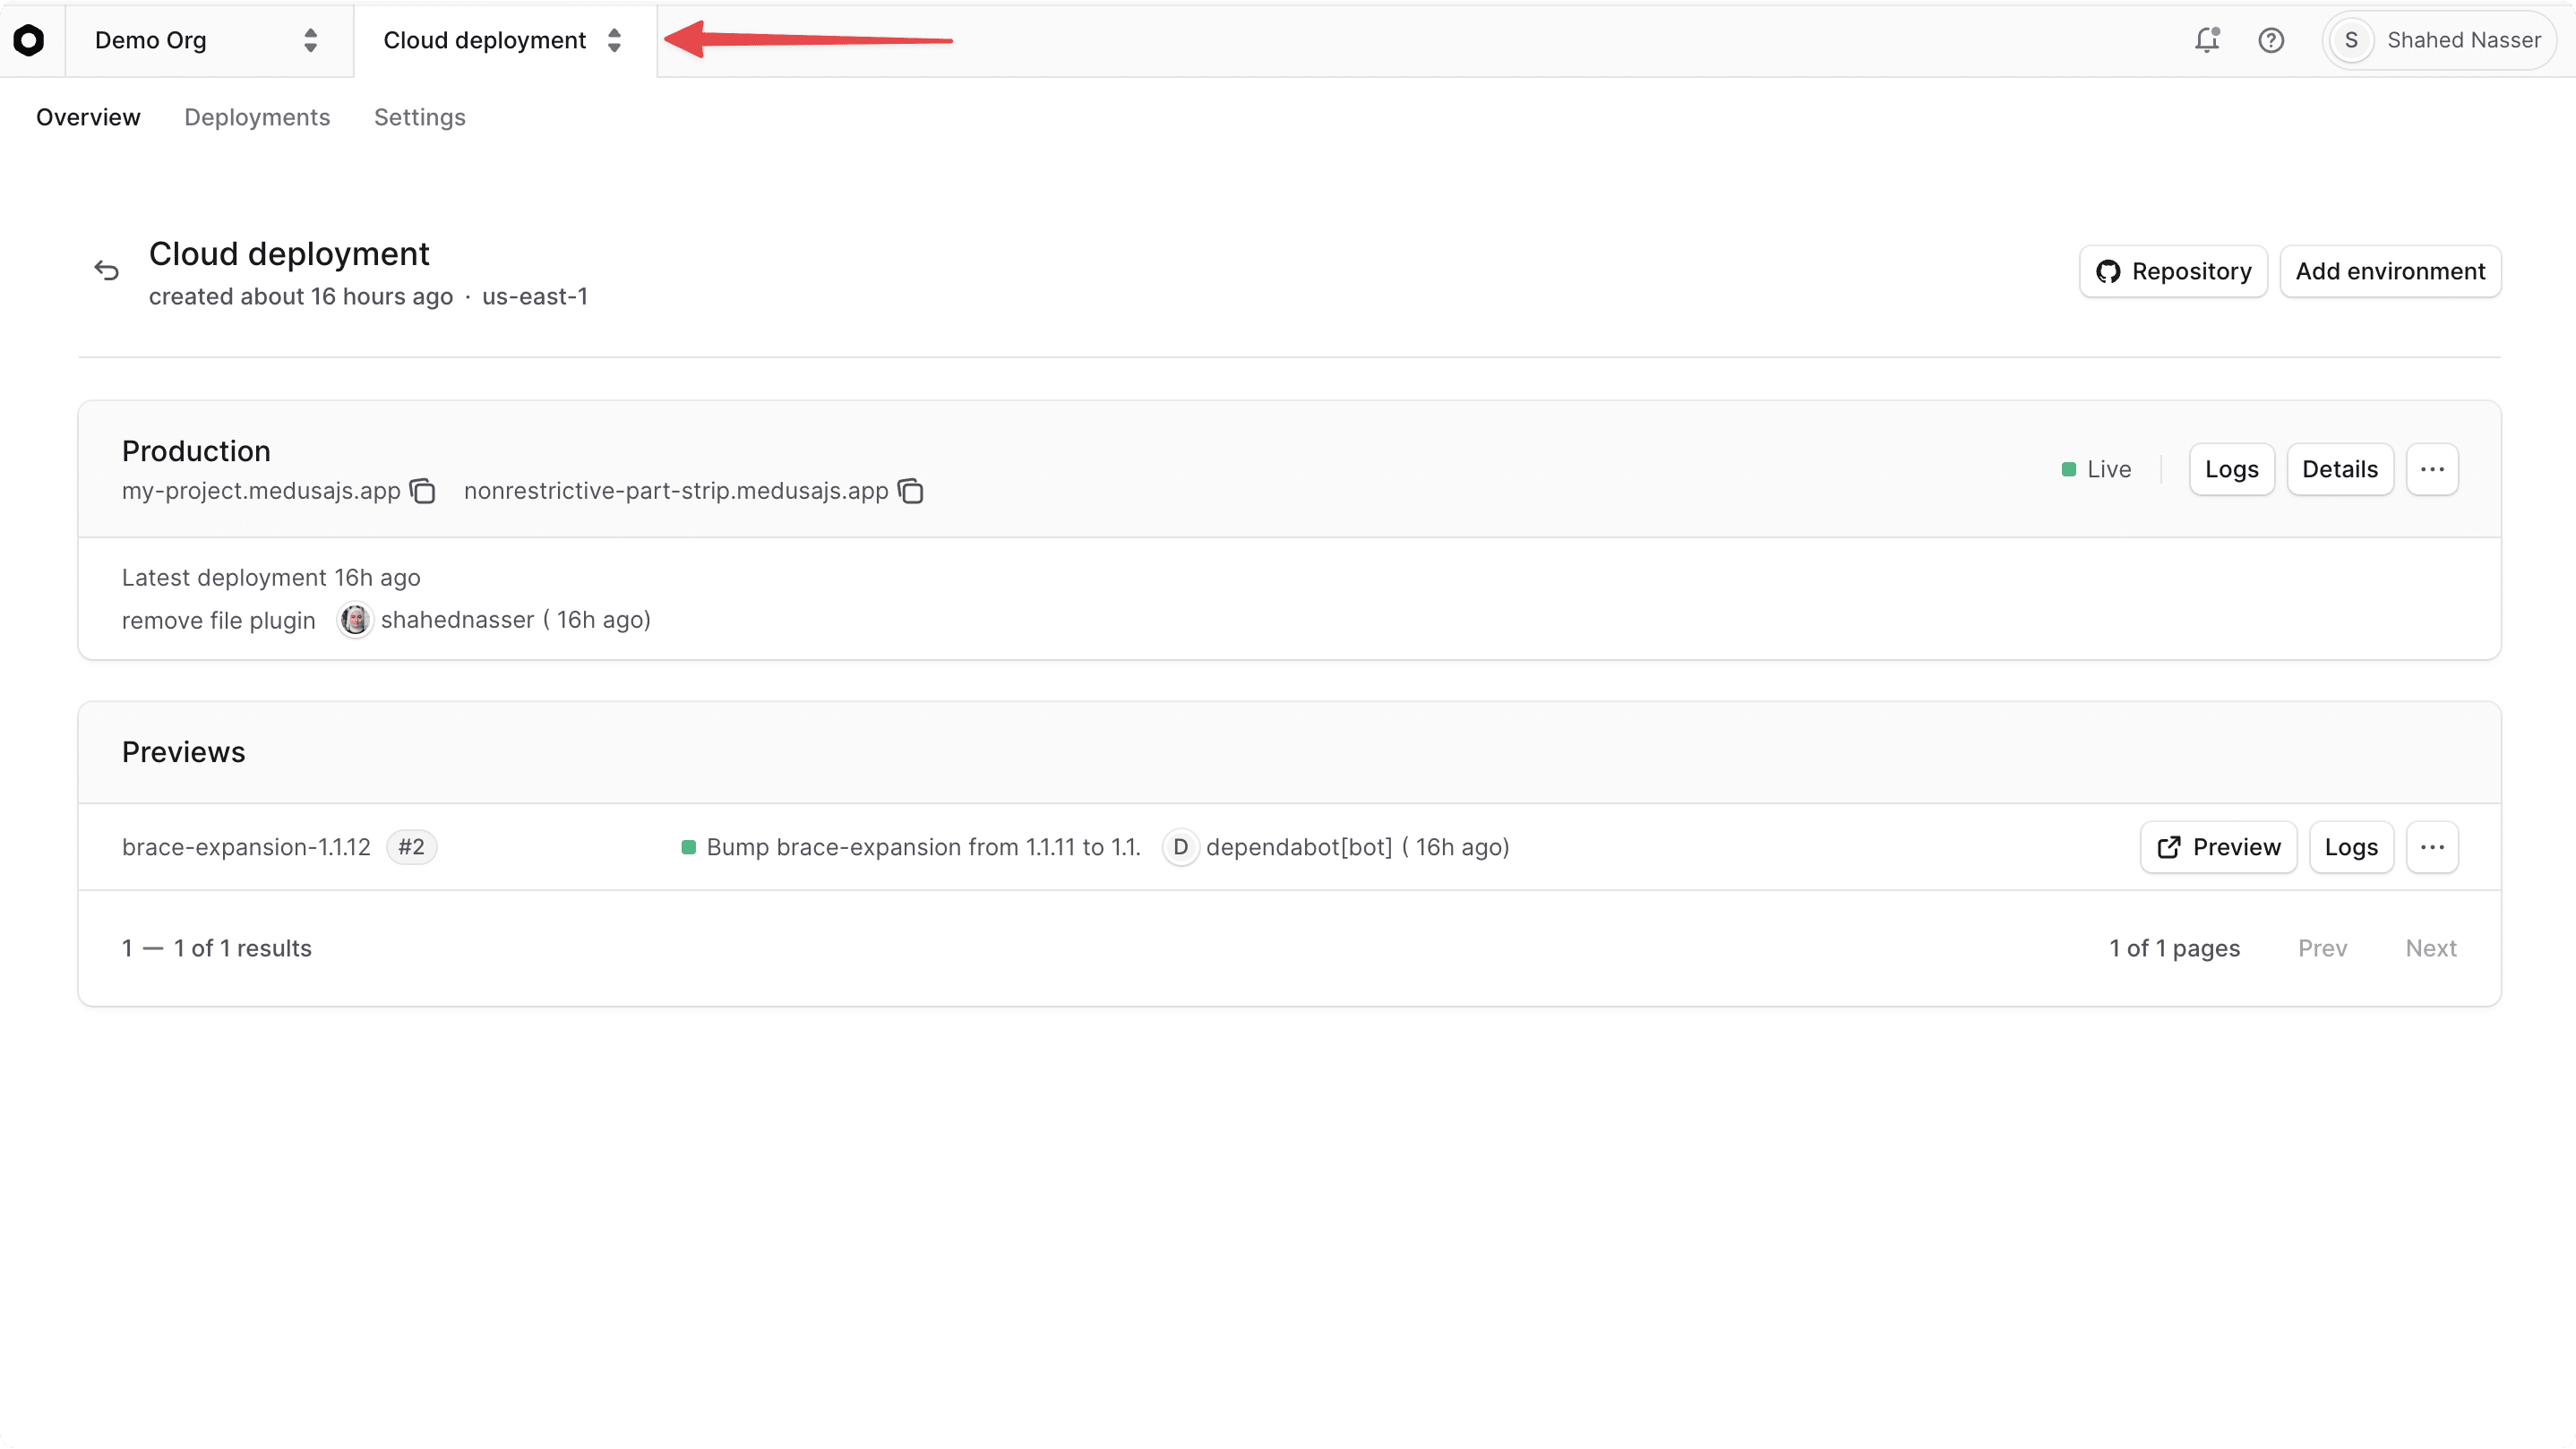Copy the nonrestrictive-part-strip.medusajs.app URL
This screenshot has width=2576, height=1449.
coord(911,491)
